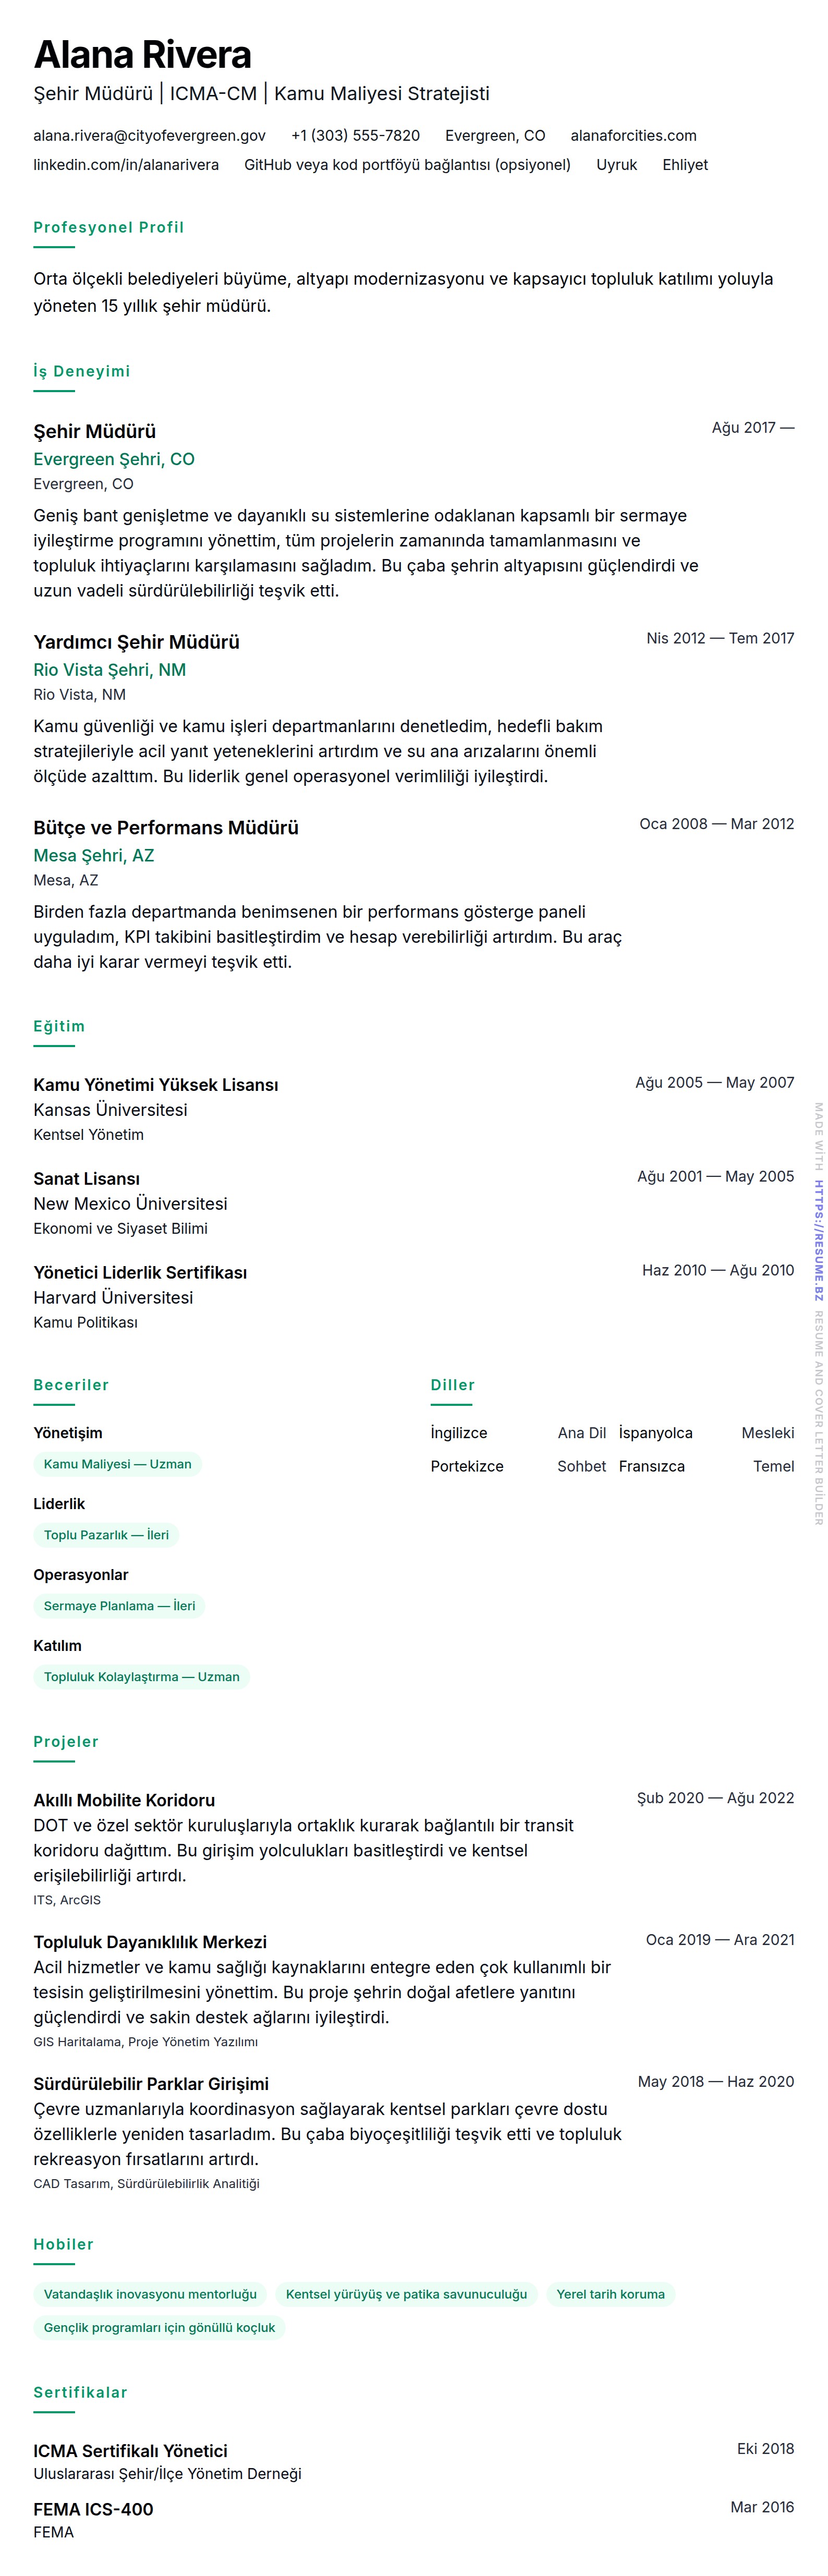Click the Gençlik programları için gönüllü koçluk tag
Screen dimensions: 828x2576
[159, 2327]
